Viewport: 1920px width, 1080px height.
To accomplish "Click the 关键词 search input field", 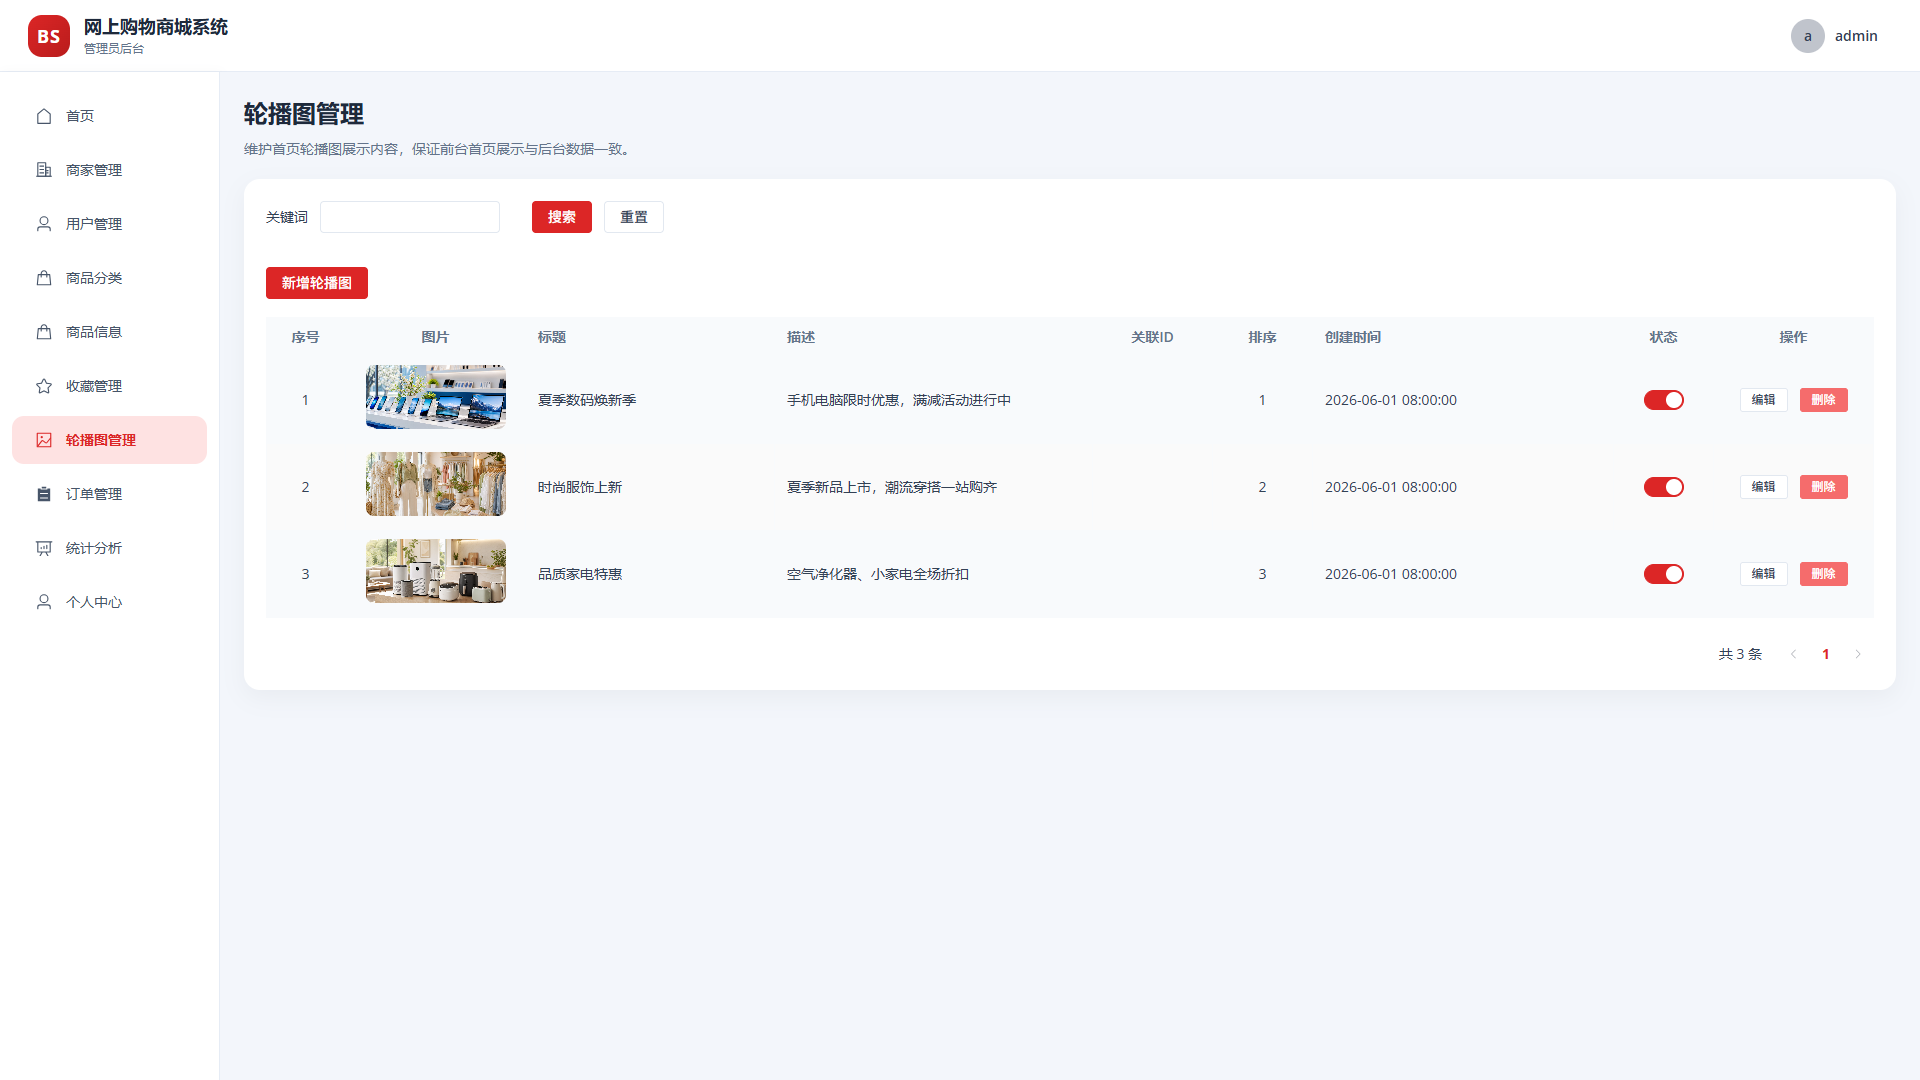I will pos(410,217).
